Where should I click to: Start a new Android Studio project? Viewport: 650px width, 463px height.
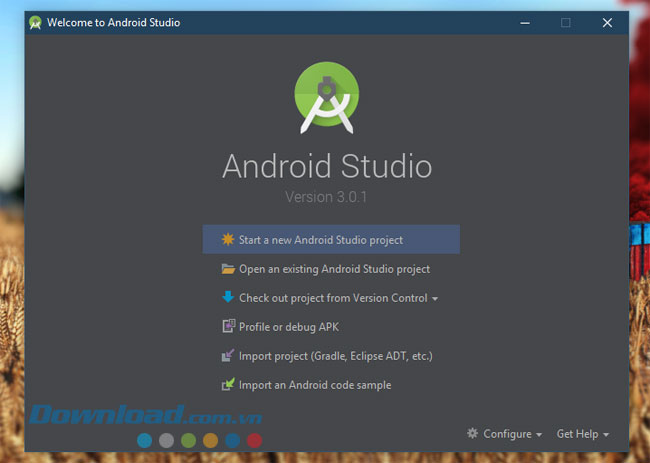(x=331, y=240)
